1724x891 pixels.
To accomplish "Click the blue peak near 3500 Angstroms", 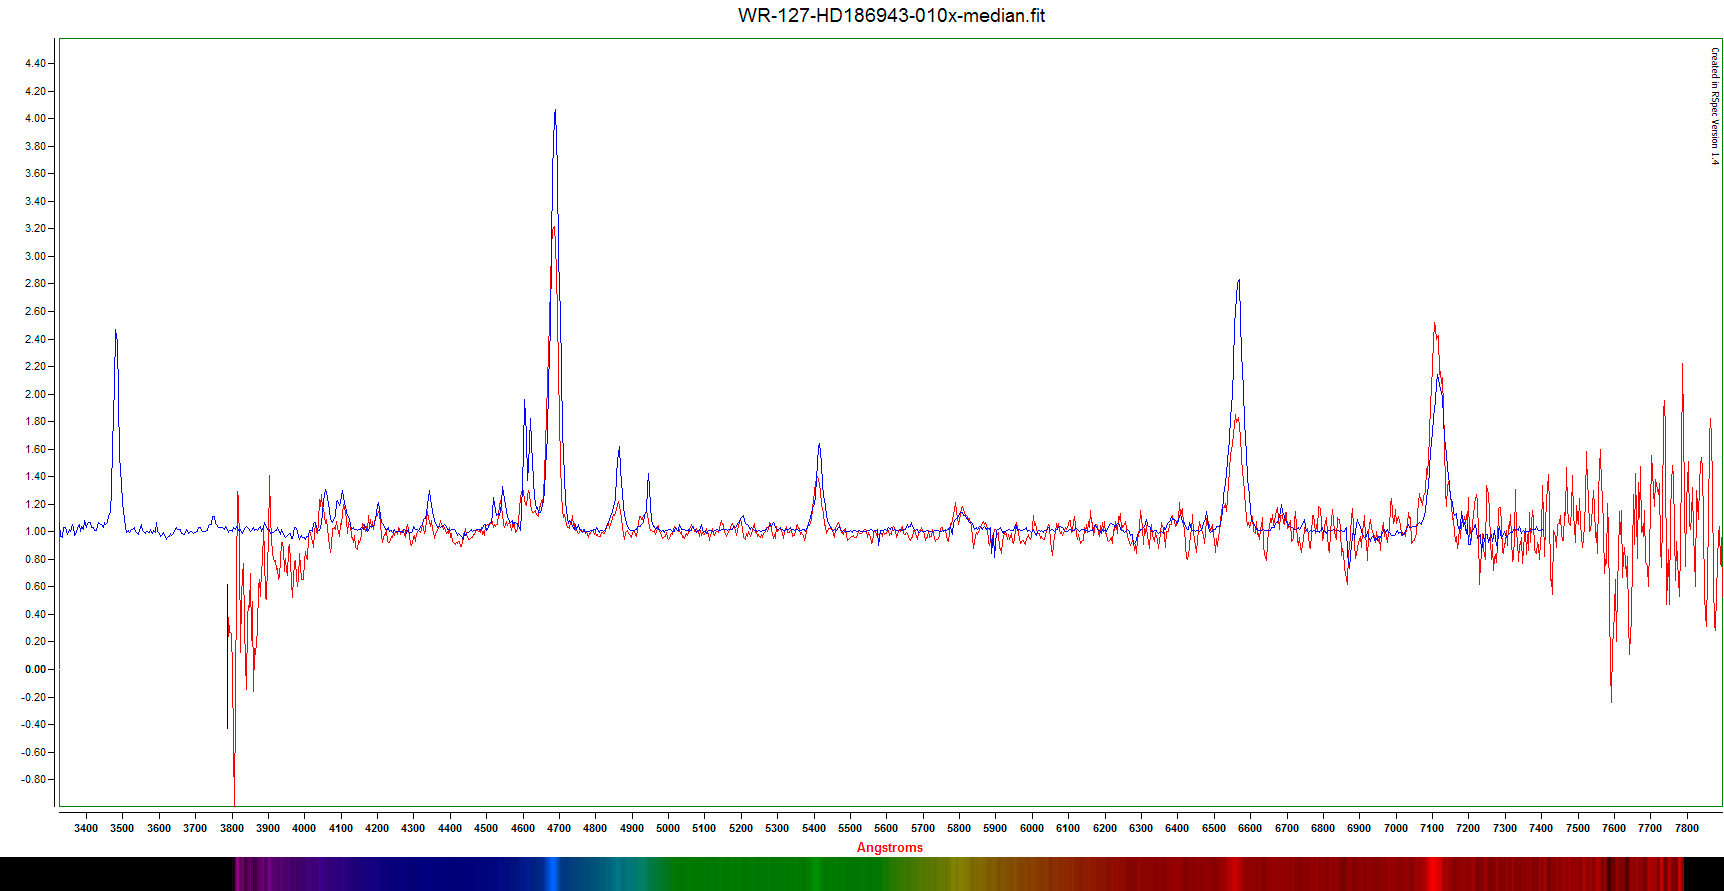I will coord(116,332).
